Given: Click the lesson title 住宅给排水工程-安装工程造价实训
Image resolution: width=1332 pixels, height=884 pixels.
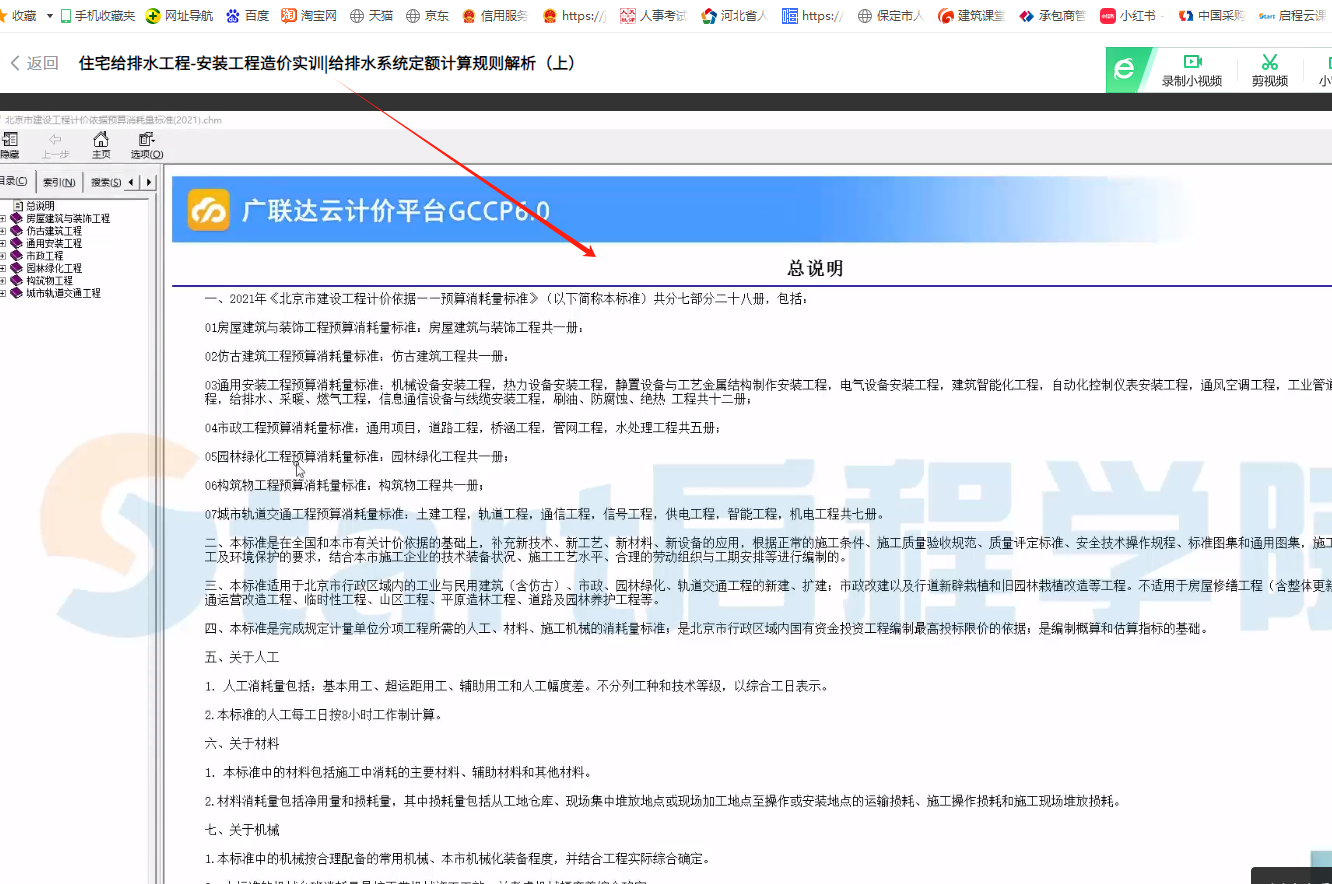Looking at the screenshot, I should pos(201,63).
